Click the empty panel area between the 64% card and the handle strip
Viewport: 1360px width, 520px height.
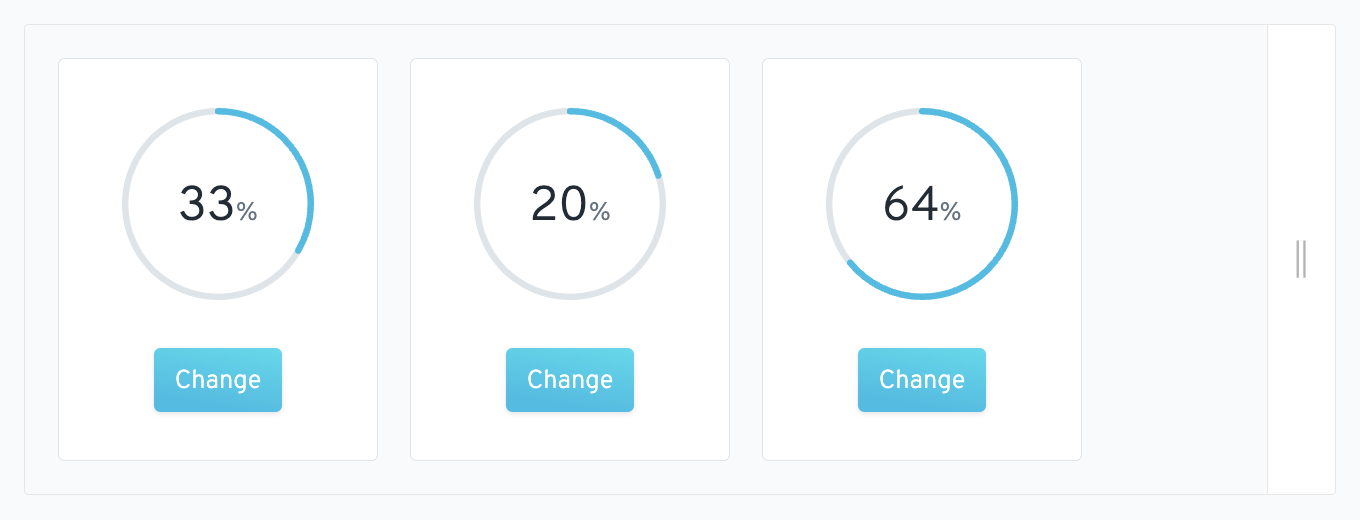(1174, 259)
